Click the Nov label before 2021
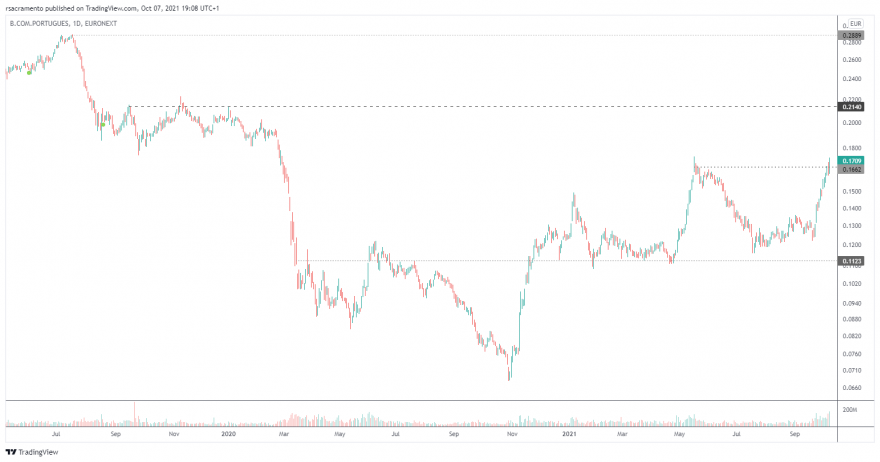880x462 pixels. [x=512, y=434]
